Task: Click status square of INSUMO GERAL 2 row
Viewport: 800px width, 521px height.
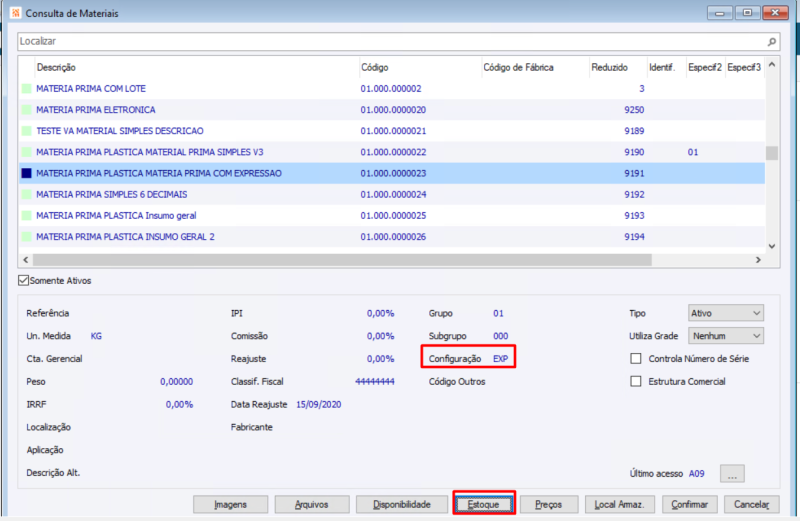Action: click(x=27, y=237)
